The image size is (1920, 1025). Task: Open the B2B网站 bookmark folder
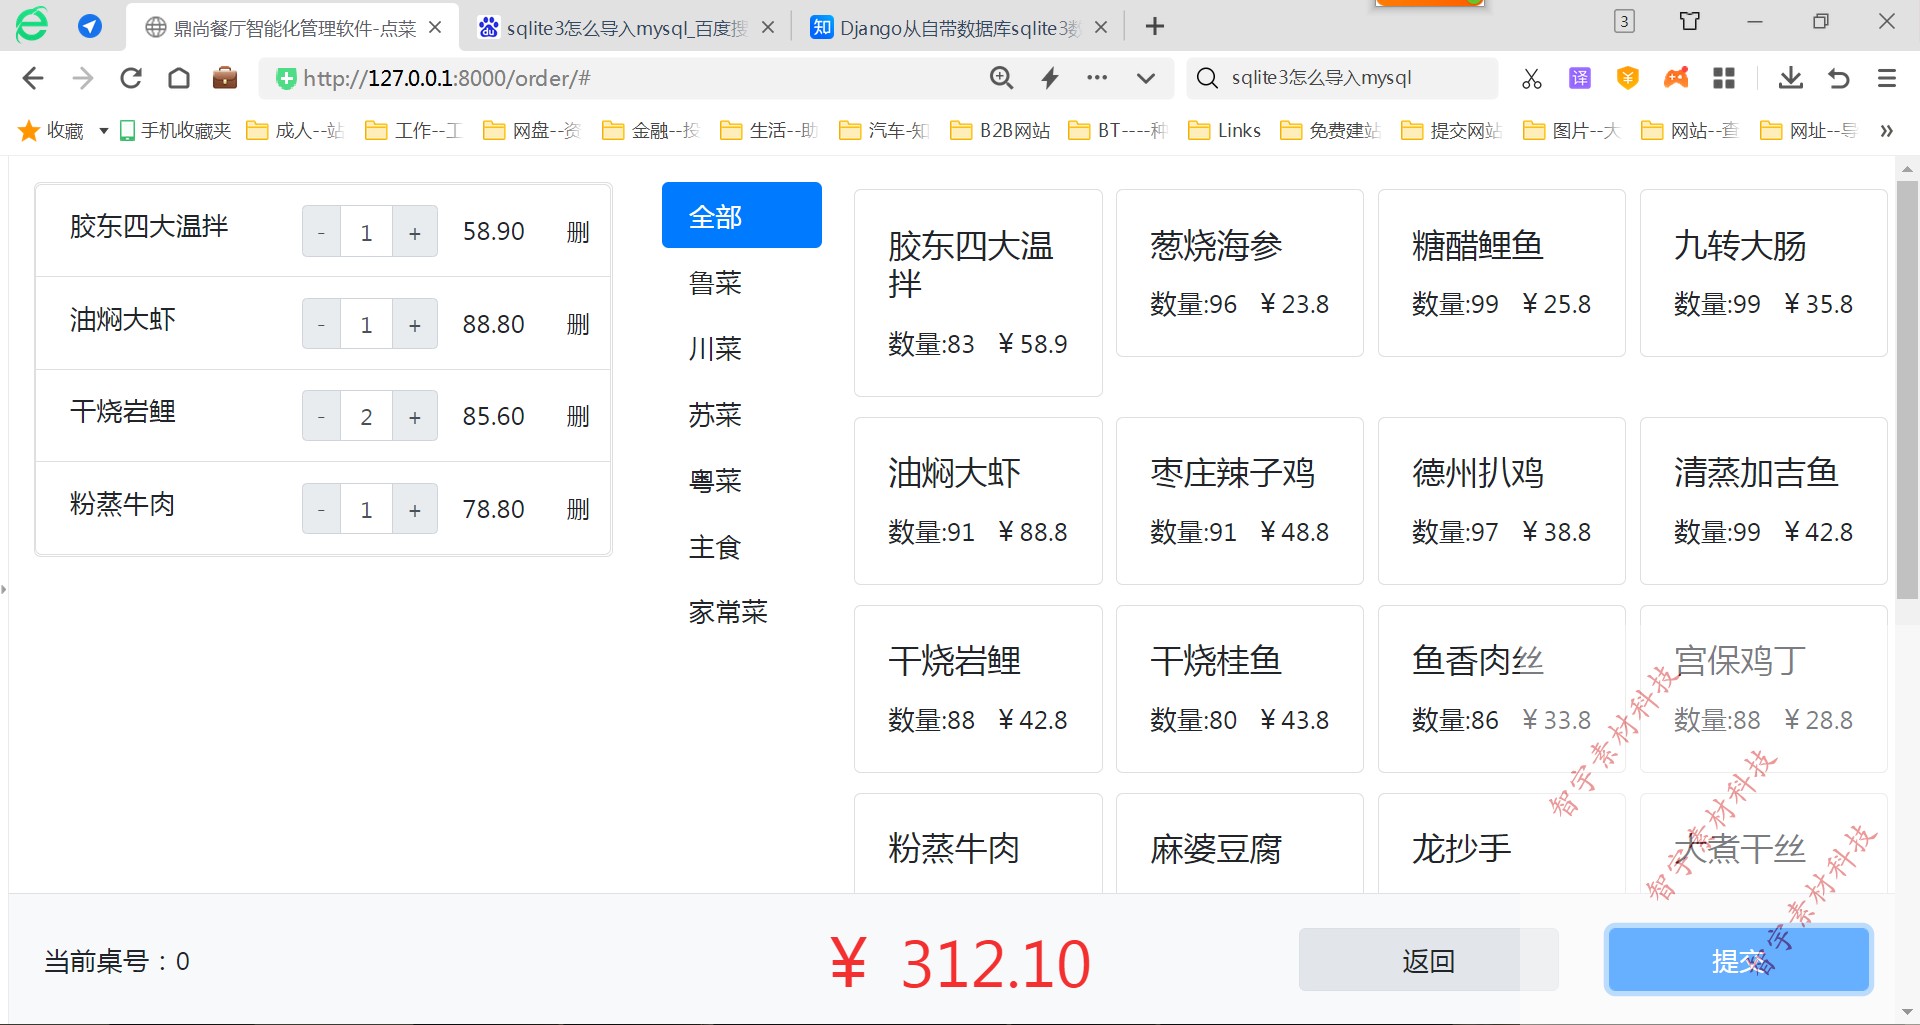click(1000, 131)
